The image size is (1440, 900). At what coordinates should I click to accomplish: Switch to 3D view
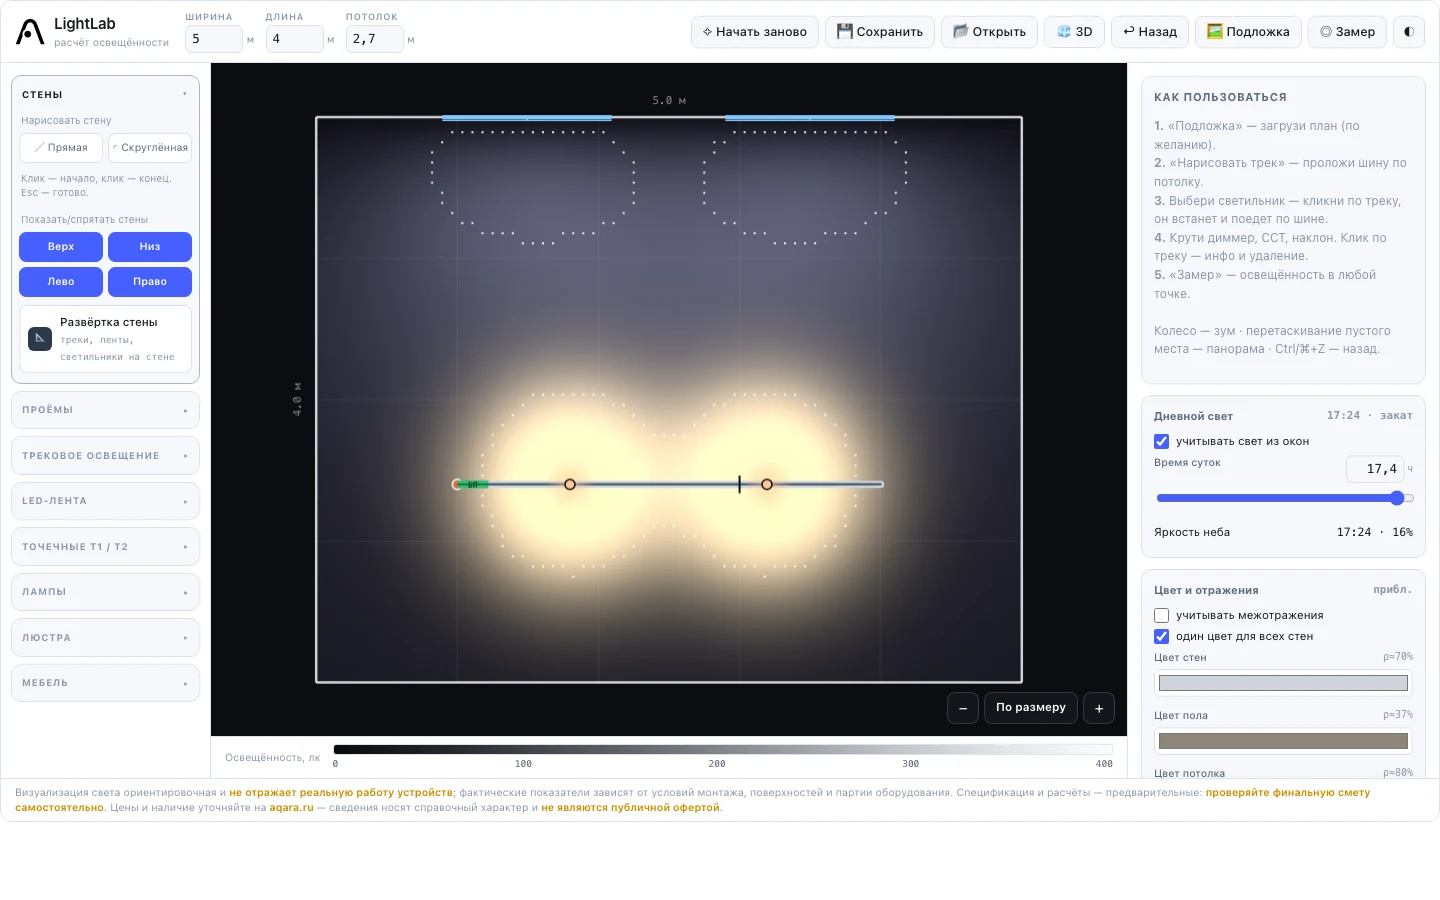[1075, 32]
